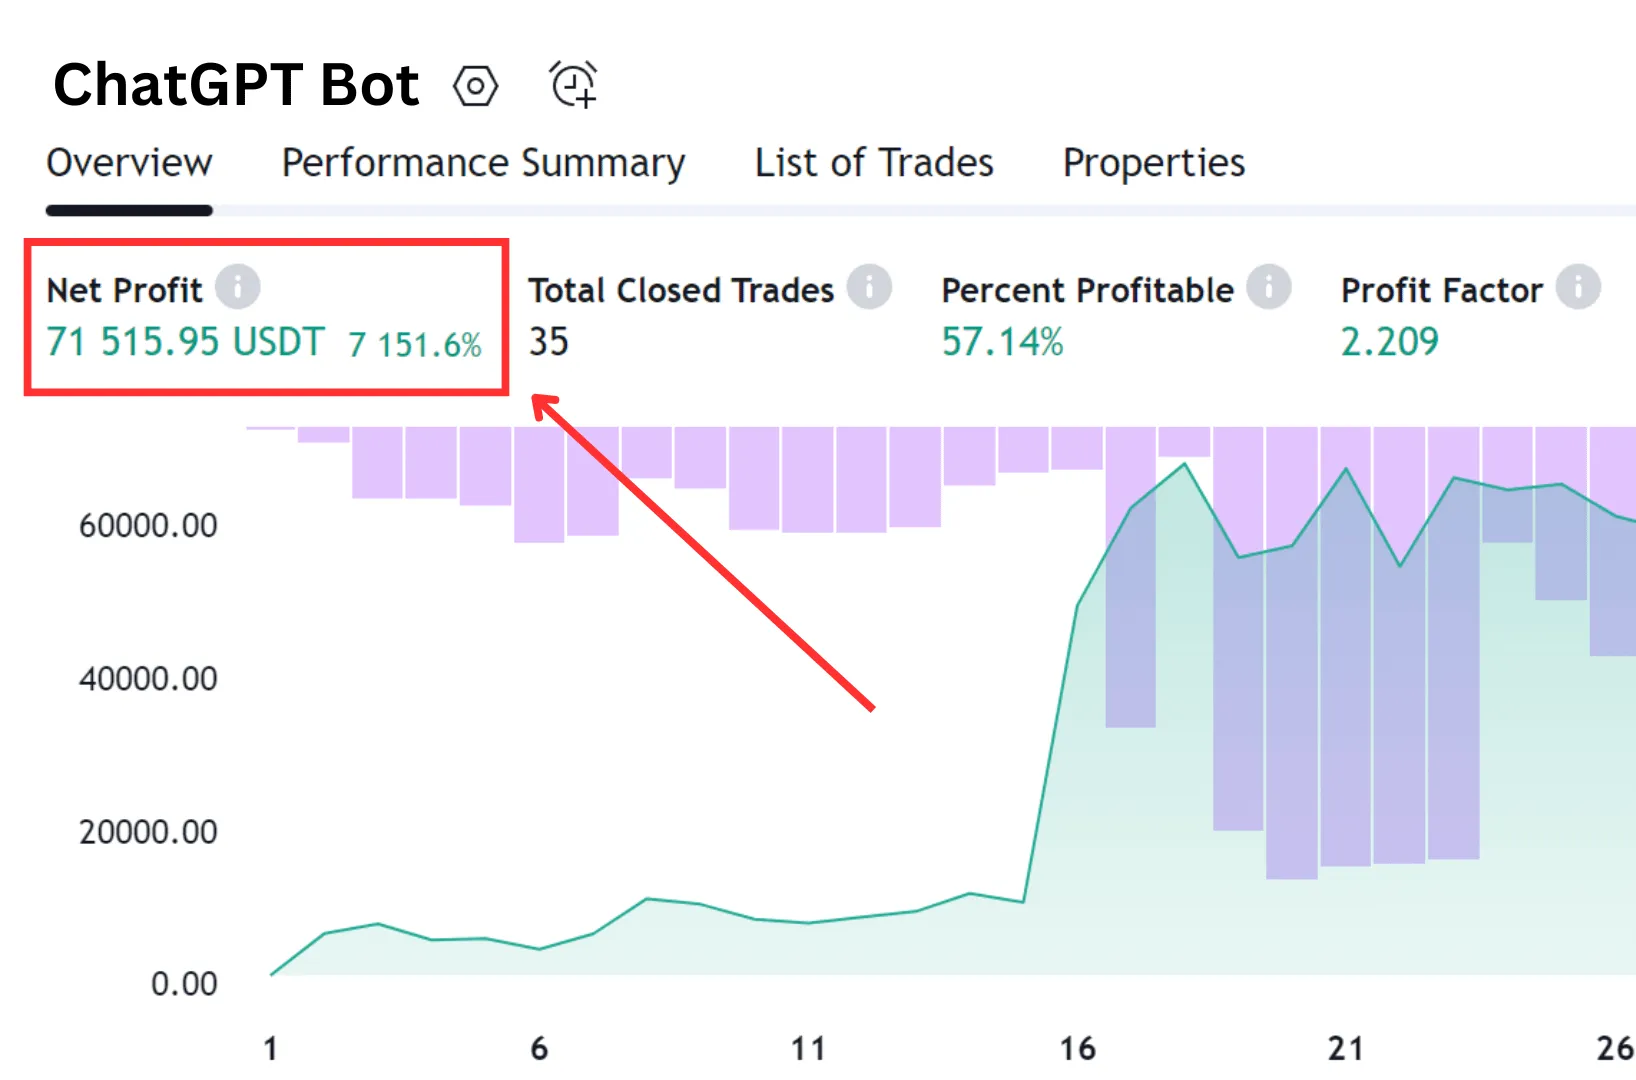The height and width of the screenshot is (1080, 1636).
Task: Select the Overview tab
Action: 129,162
